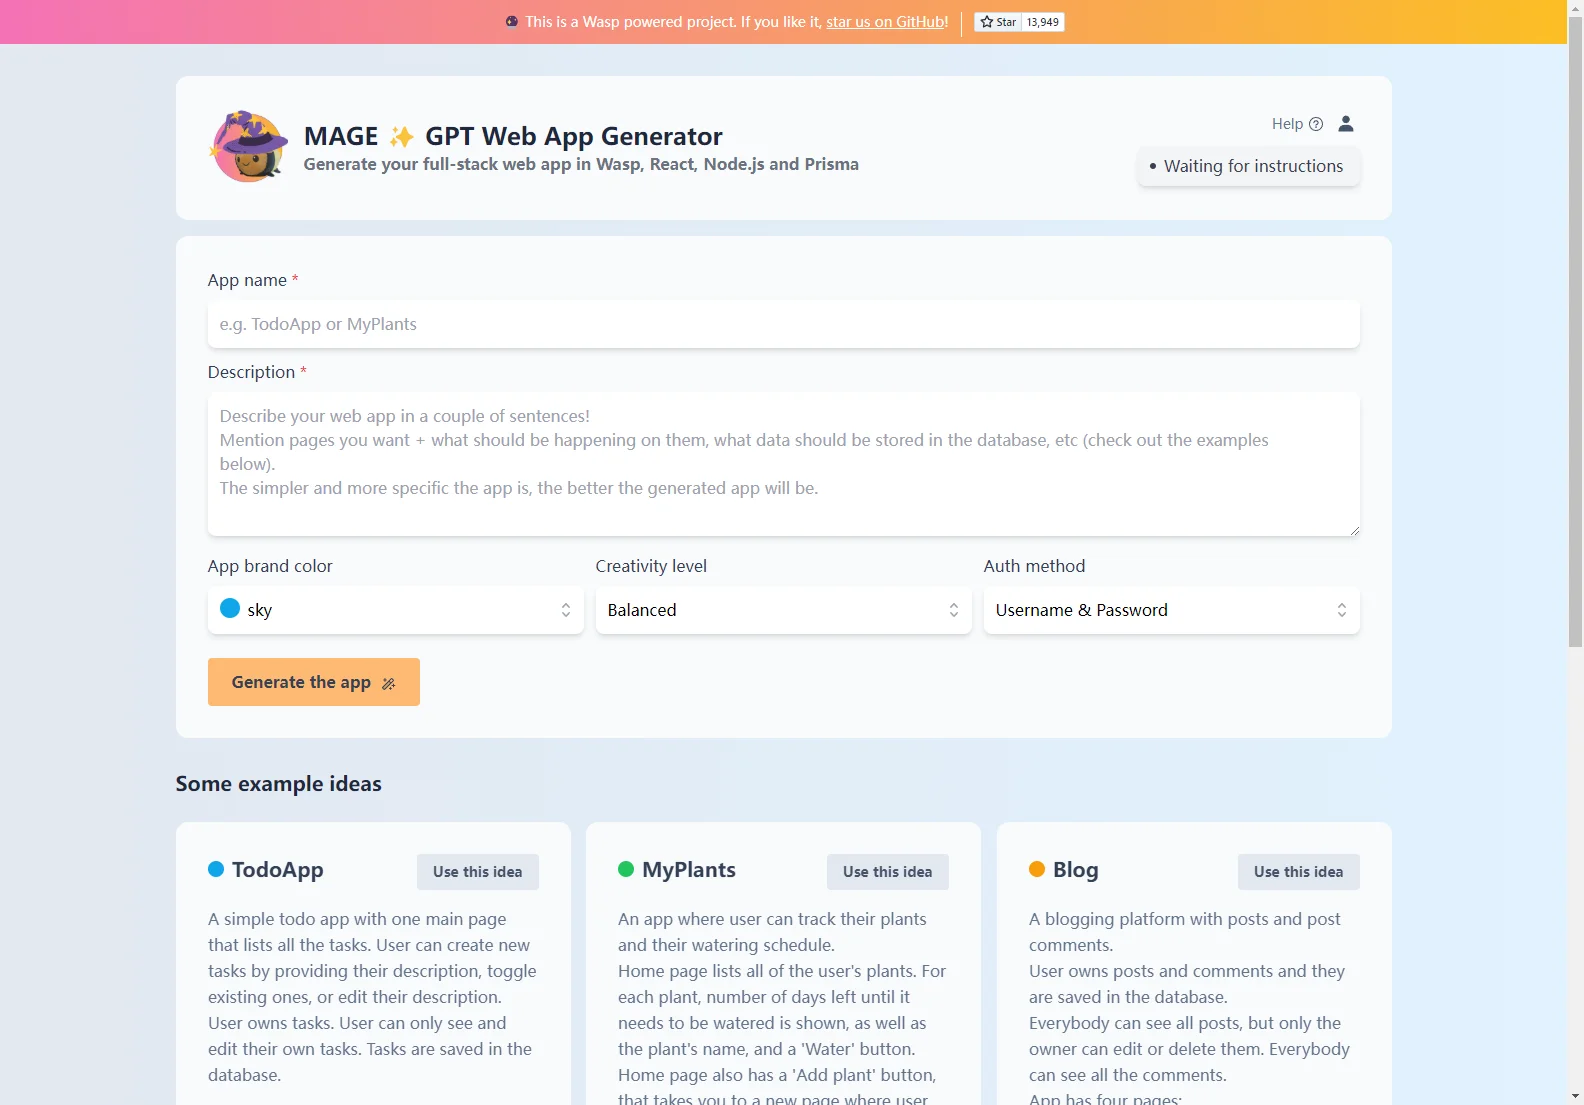Click the Waiting for instructions status
The image size is (1584, 1105).
(x=1248, y=166)
